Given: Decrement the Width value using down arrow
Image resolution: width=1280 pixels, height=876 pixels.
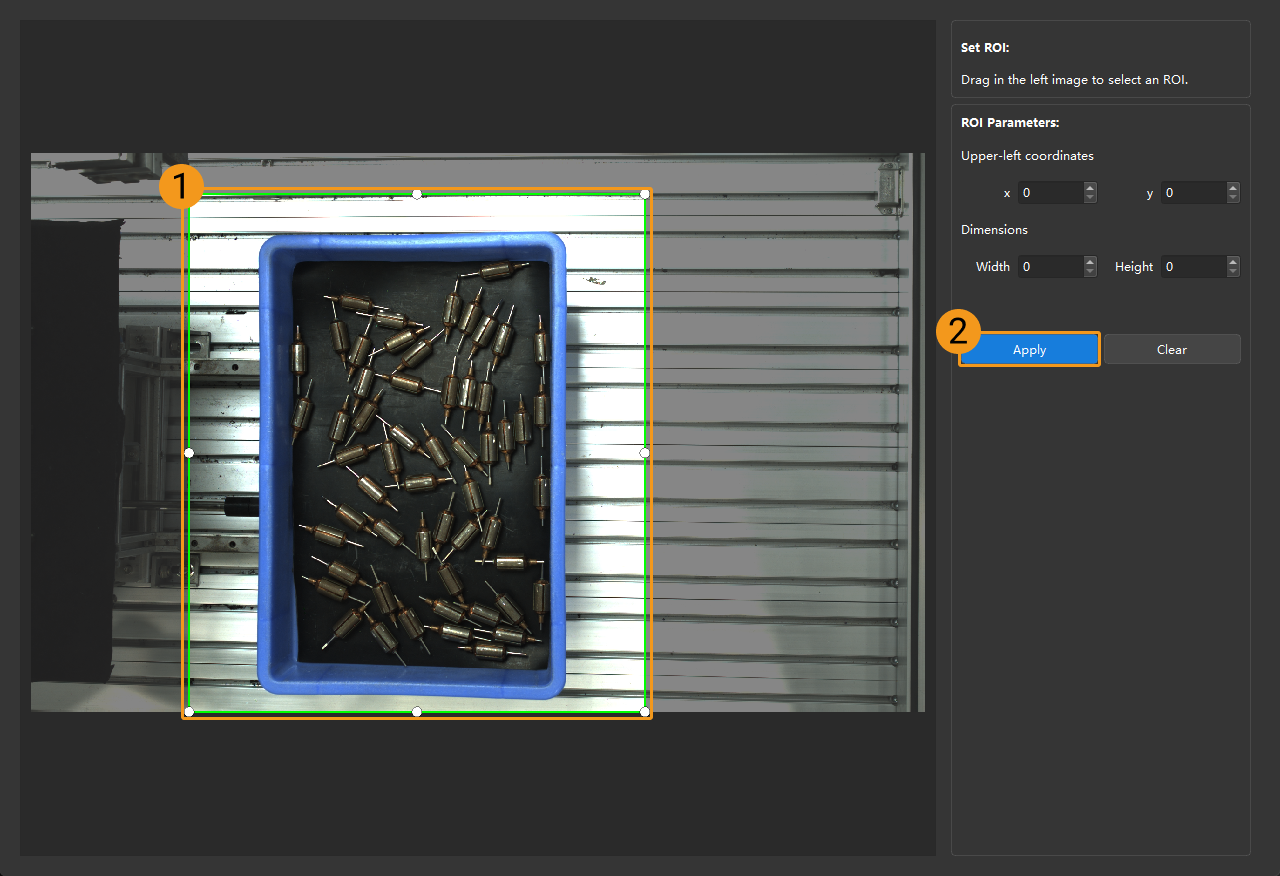Looking at the screenshot, I should (1090, 272).
